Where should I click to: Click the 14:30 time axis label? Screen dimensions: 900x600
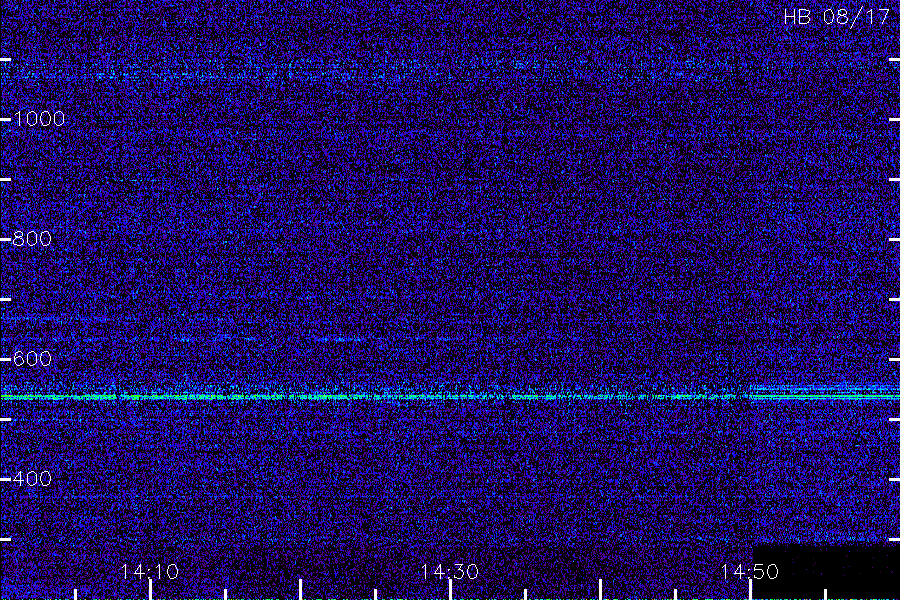450,572
